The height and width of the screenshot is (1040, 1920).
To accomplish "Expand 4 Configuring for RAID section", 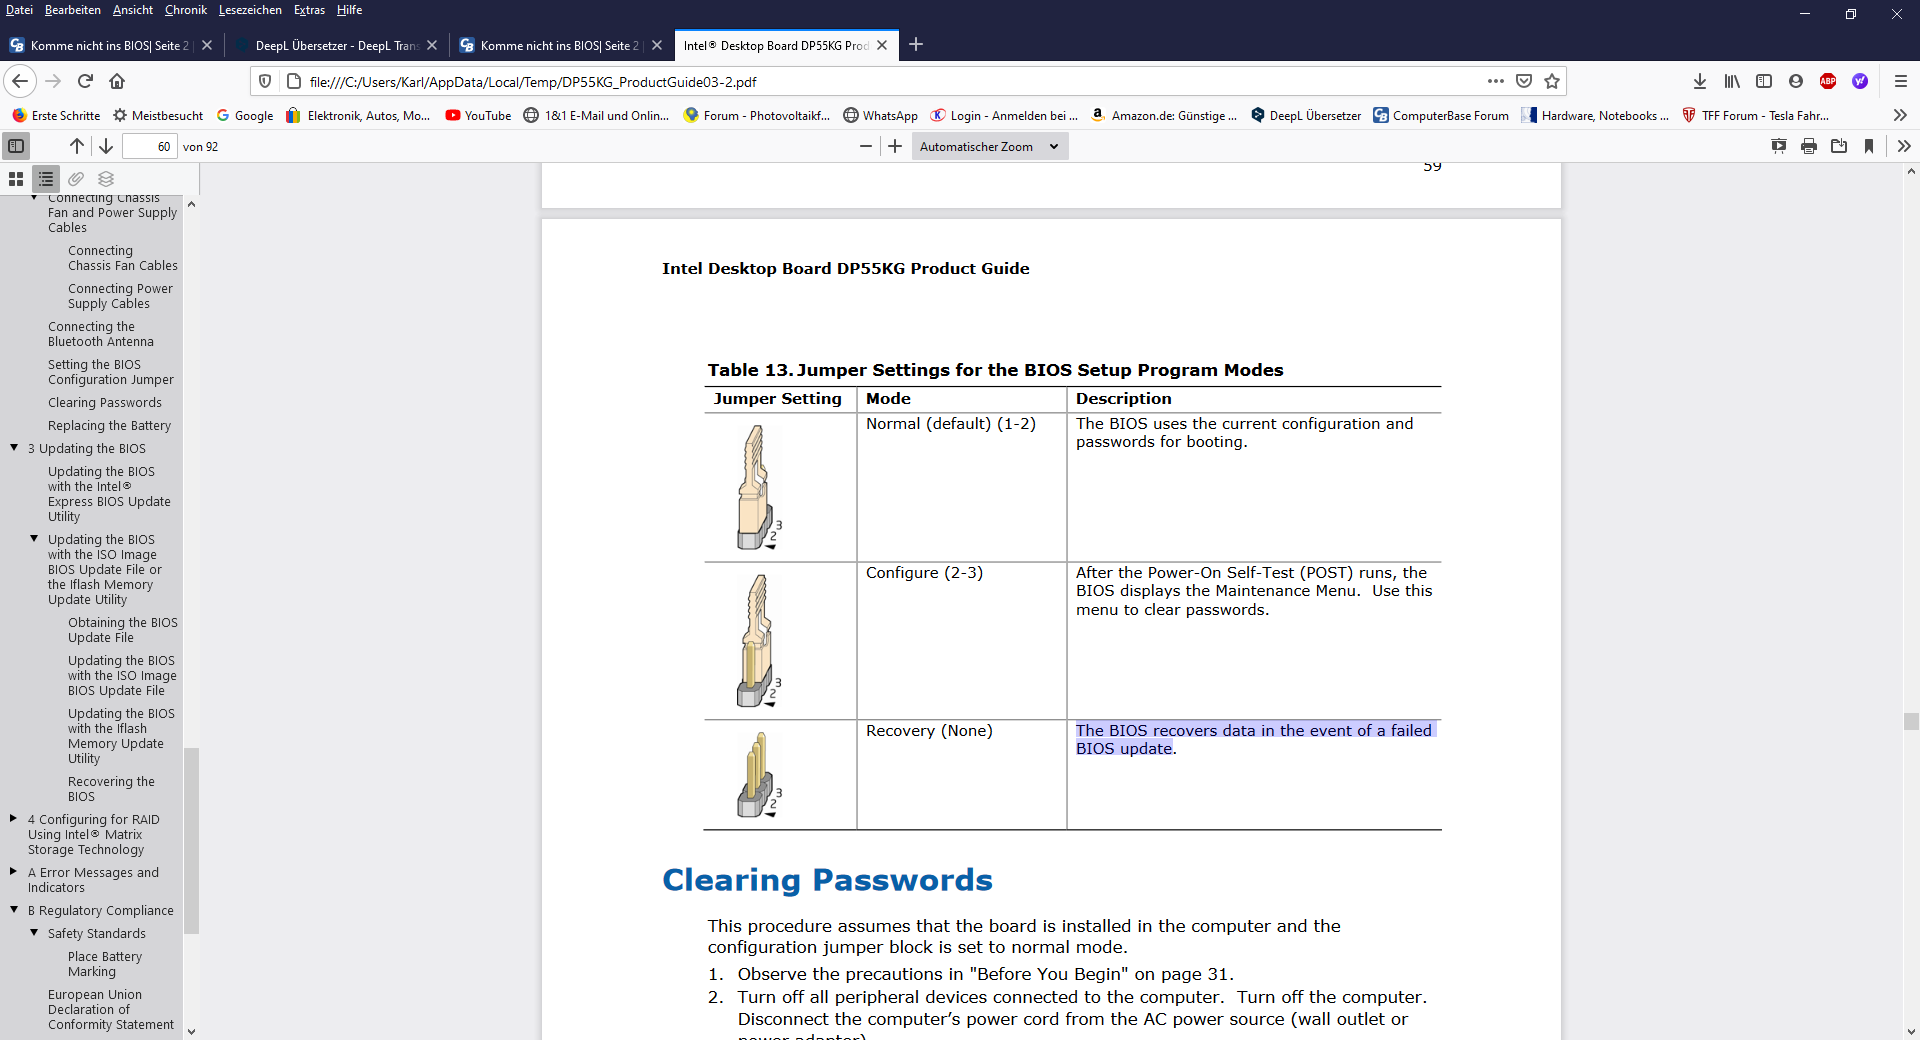I will point(14,819).
